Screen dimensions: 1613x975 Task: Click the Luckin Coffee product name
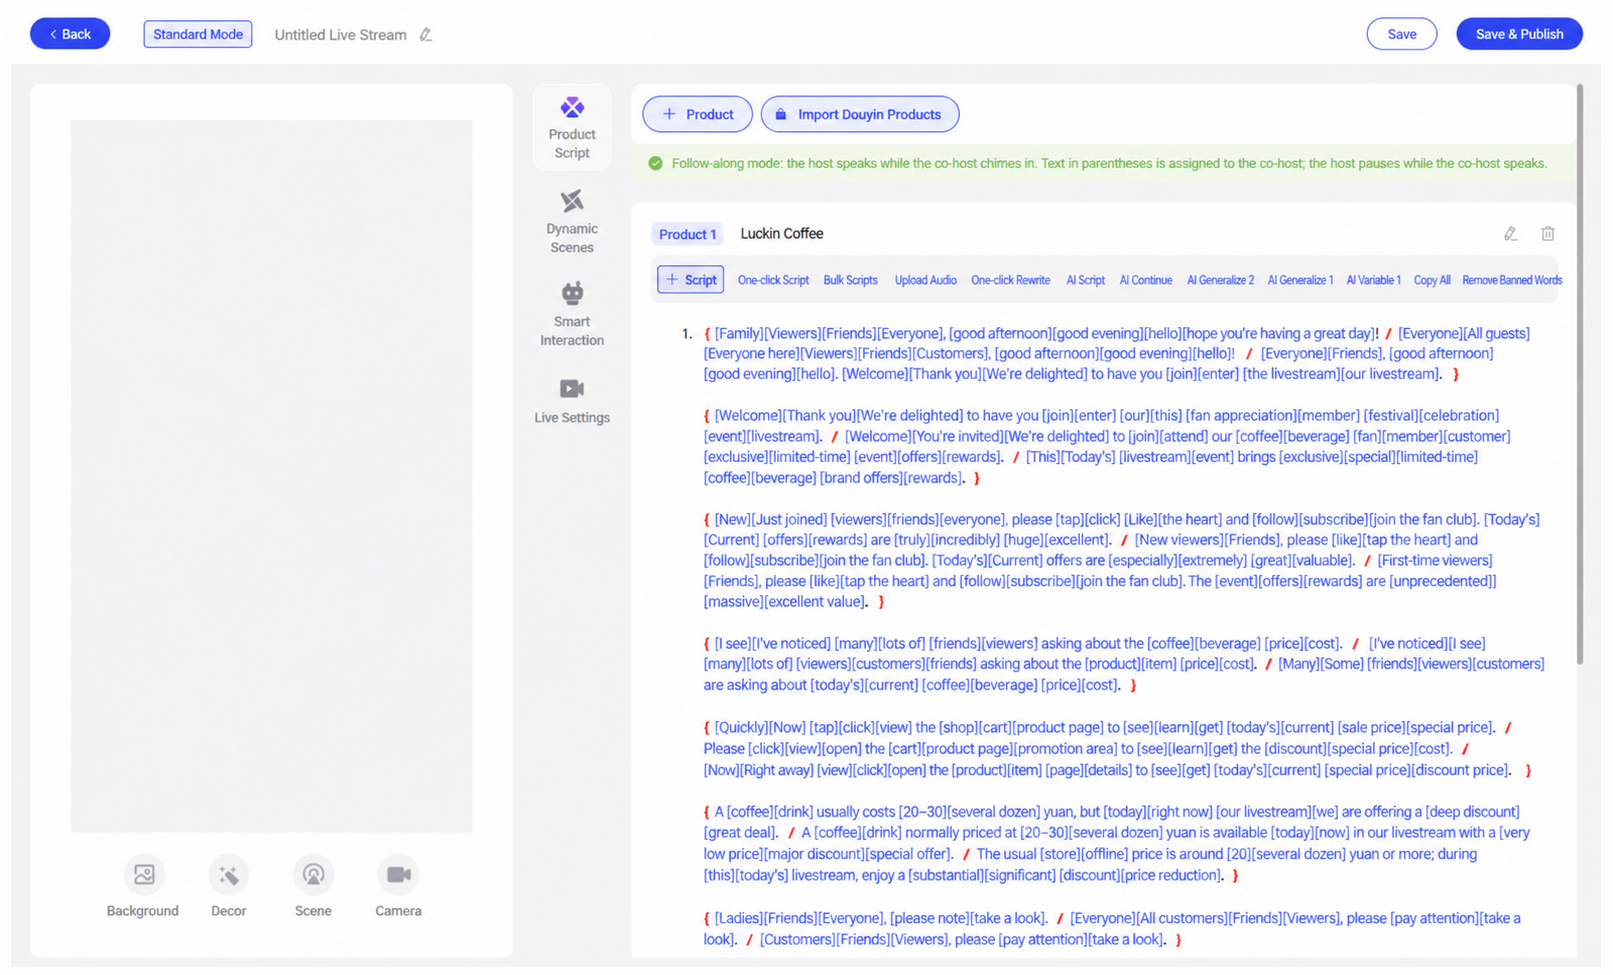(781, 233)
